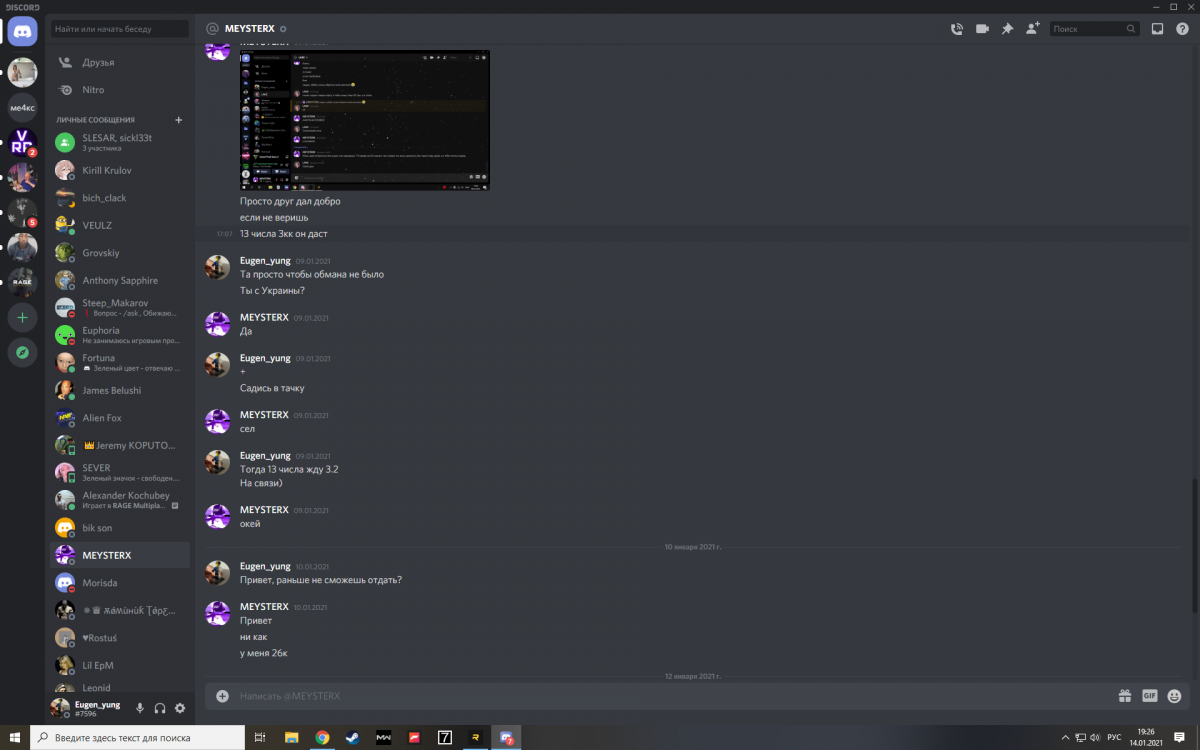The height and width of the screenshot is (750, 1200).
Task: Open Discord help
Action: 1181,29
